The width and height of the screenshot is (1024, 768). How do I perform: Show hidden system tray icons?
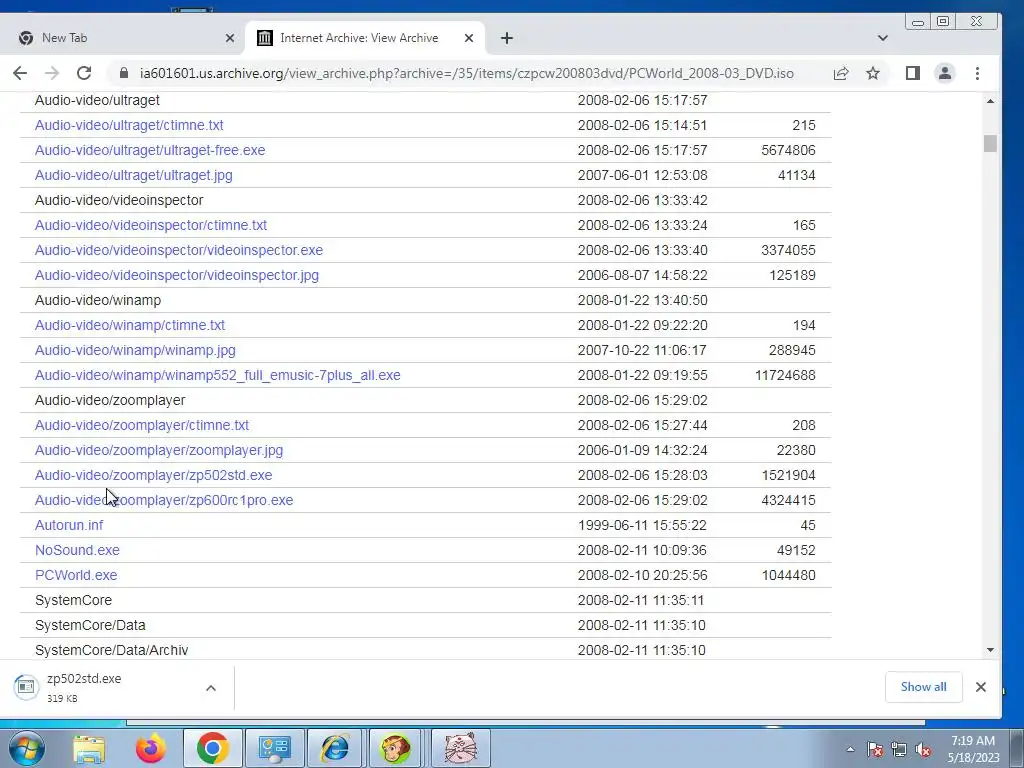(850, 750)
